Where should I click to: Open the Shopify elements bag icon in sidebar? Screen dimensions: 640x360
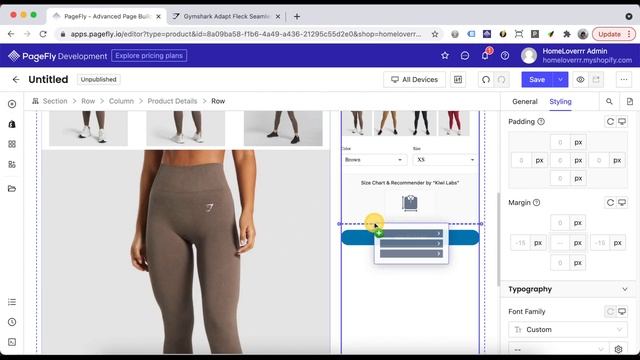click(x=12, y=124)
